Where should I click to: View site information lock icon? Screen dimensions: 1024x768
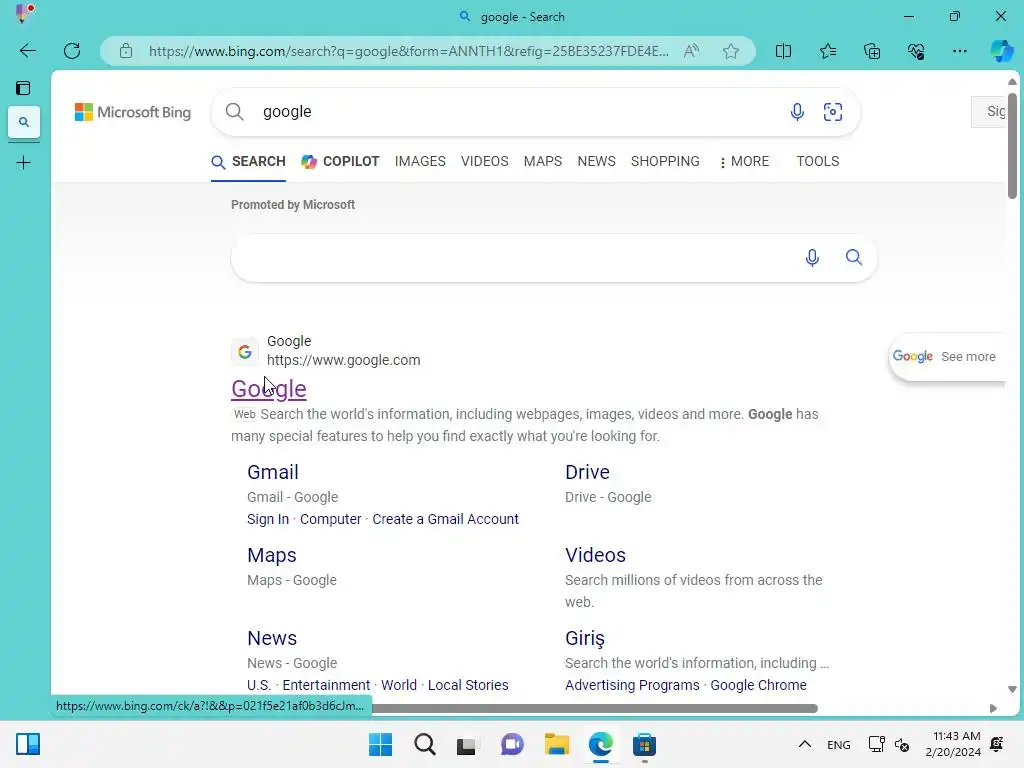click(126, 51)
